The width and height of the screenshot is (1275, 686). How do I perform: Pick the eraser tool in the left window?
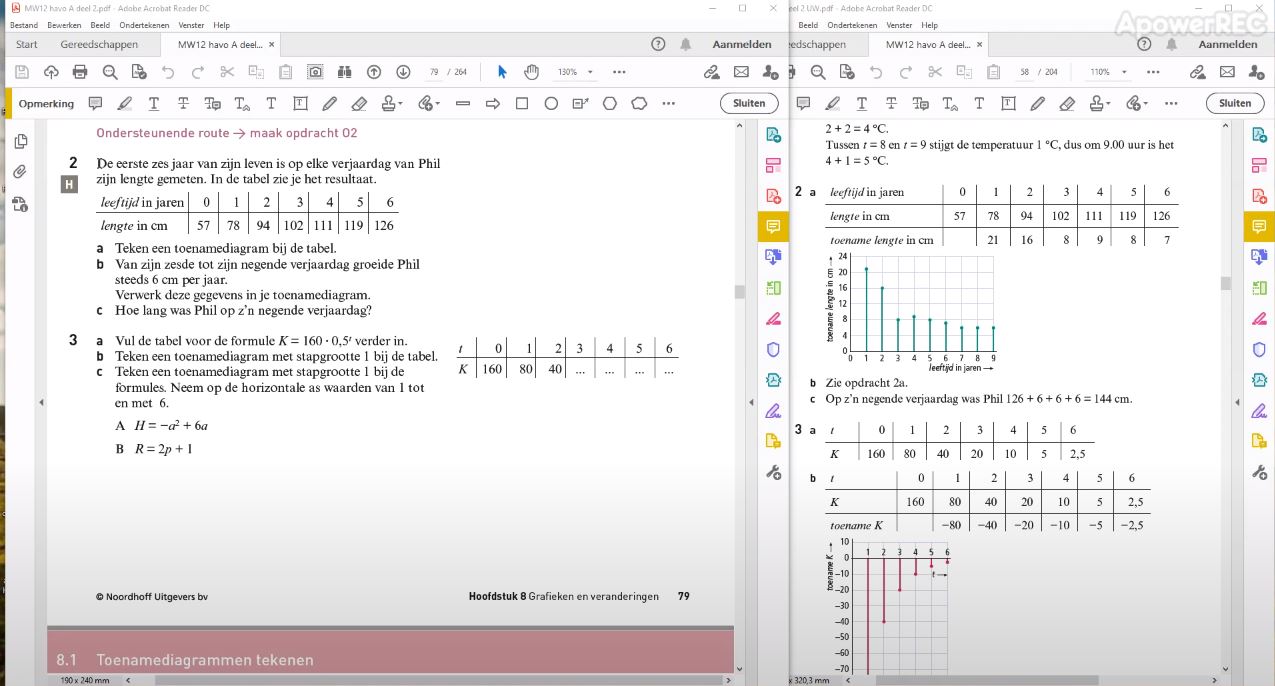pos(359,103)
